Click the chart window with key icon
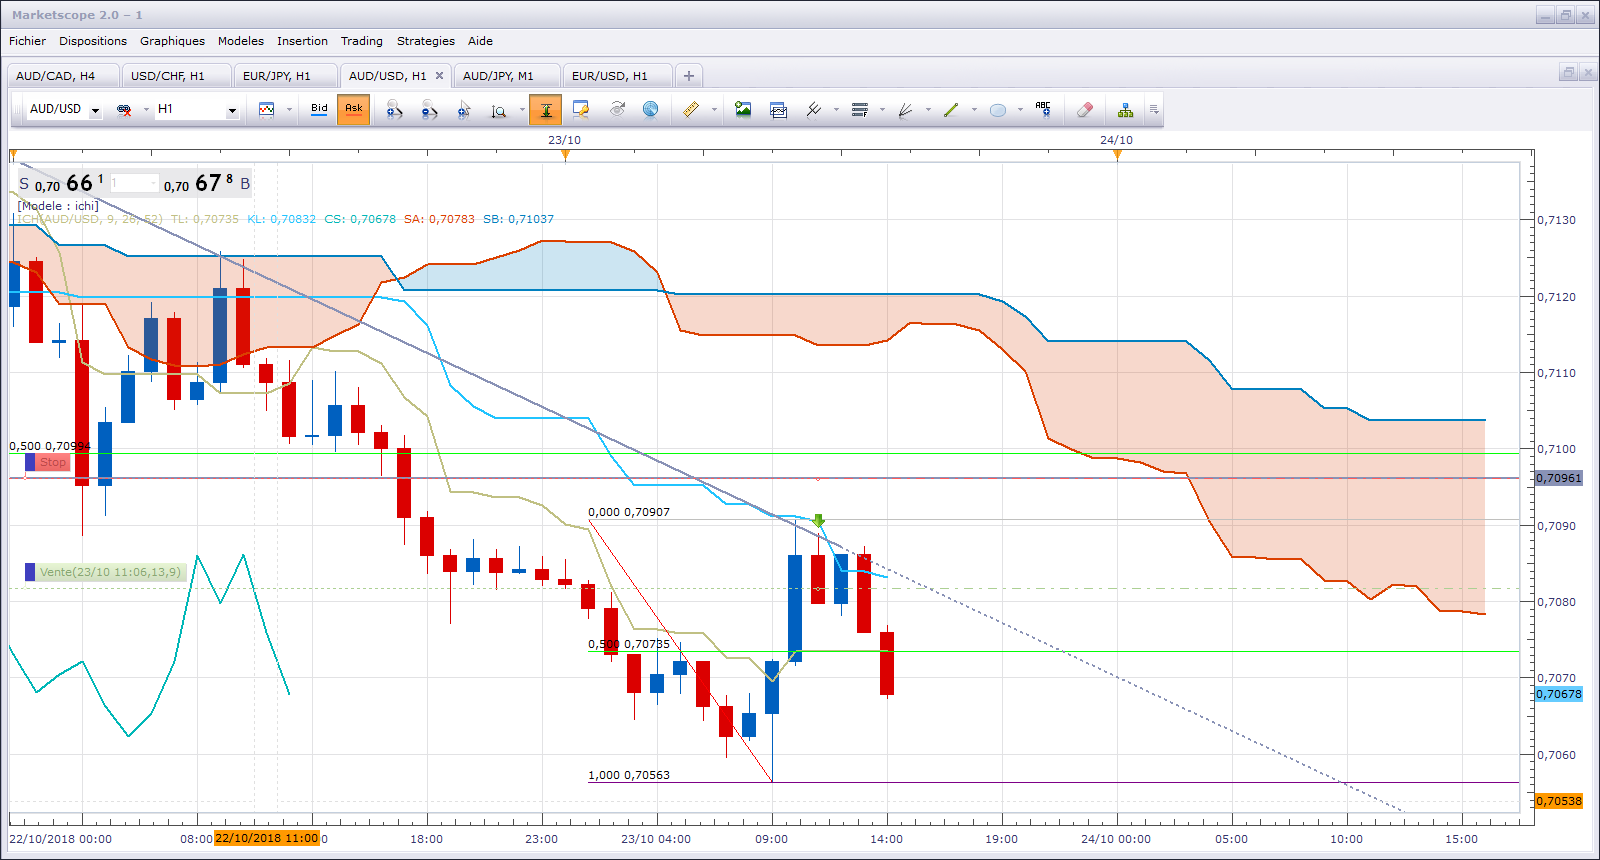 pyautogui.click(x=581, y=110)
